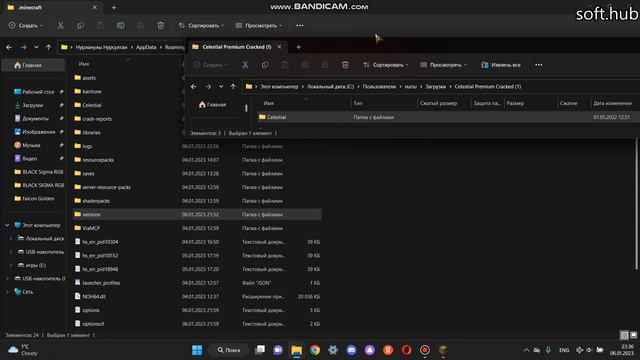Open Discord from the taskbar
Image resolution: width=640 pixels, height=360 pixels.
351,350
